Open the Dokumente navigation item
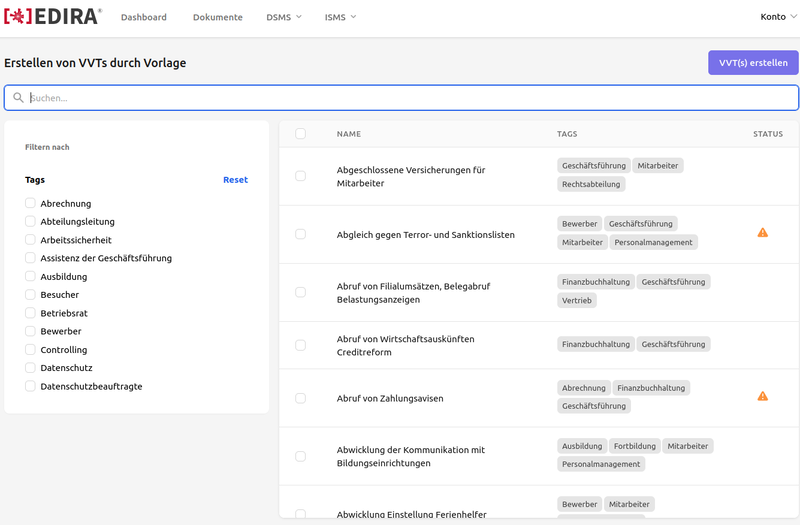Image resolution: width=800 pixels, height=525 pixels. (x=217, y=17)
